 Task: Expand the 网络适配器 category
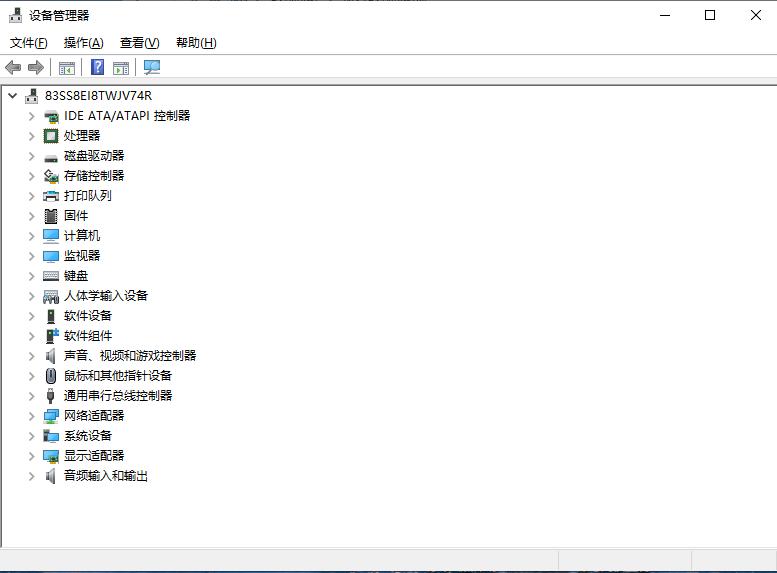tap(31, 416)
